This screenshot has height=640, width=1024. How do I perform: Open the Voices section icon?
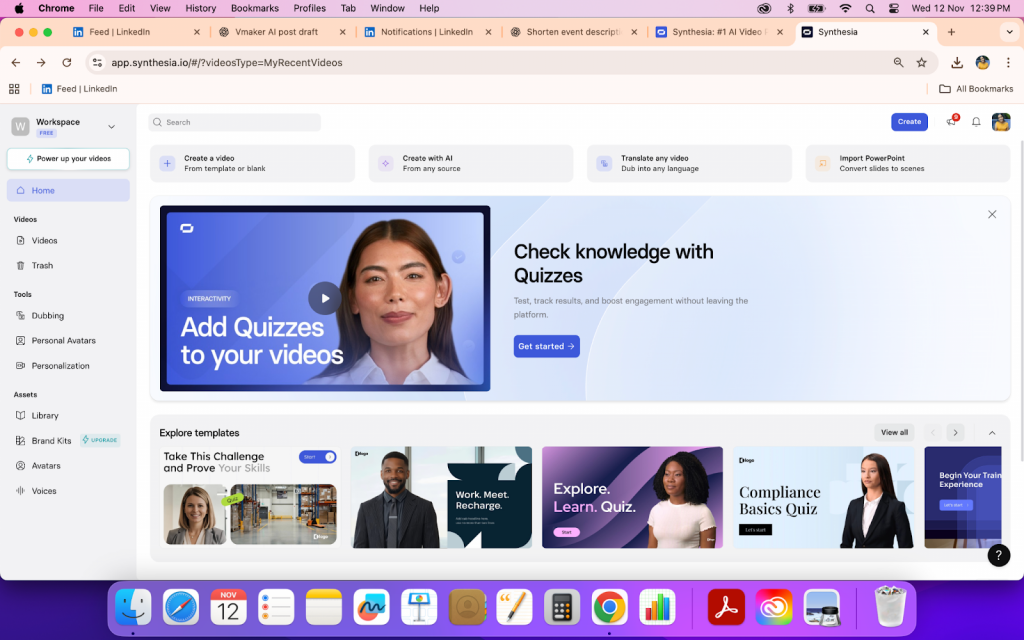21,491
